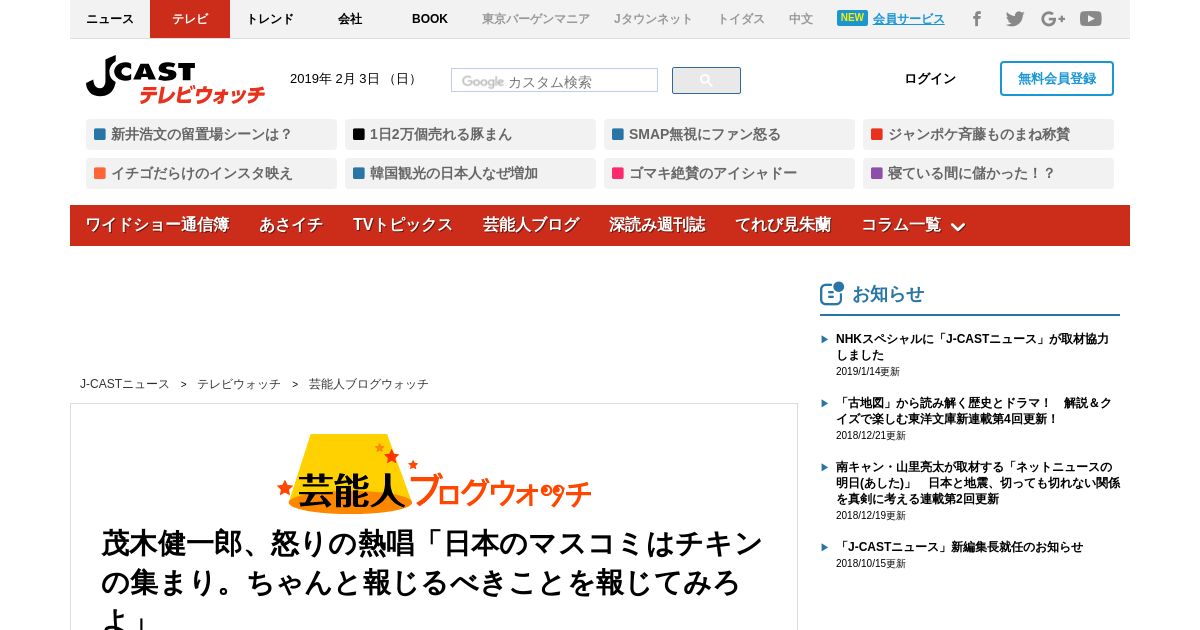Click the 茂木健一郎 article headline
Viewport: 1200px width, 630px height.
tap(432, 581)
